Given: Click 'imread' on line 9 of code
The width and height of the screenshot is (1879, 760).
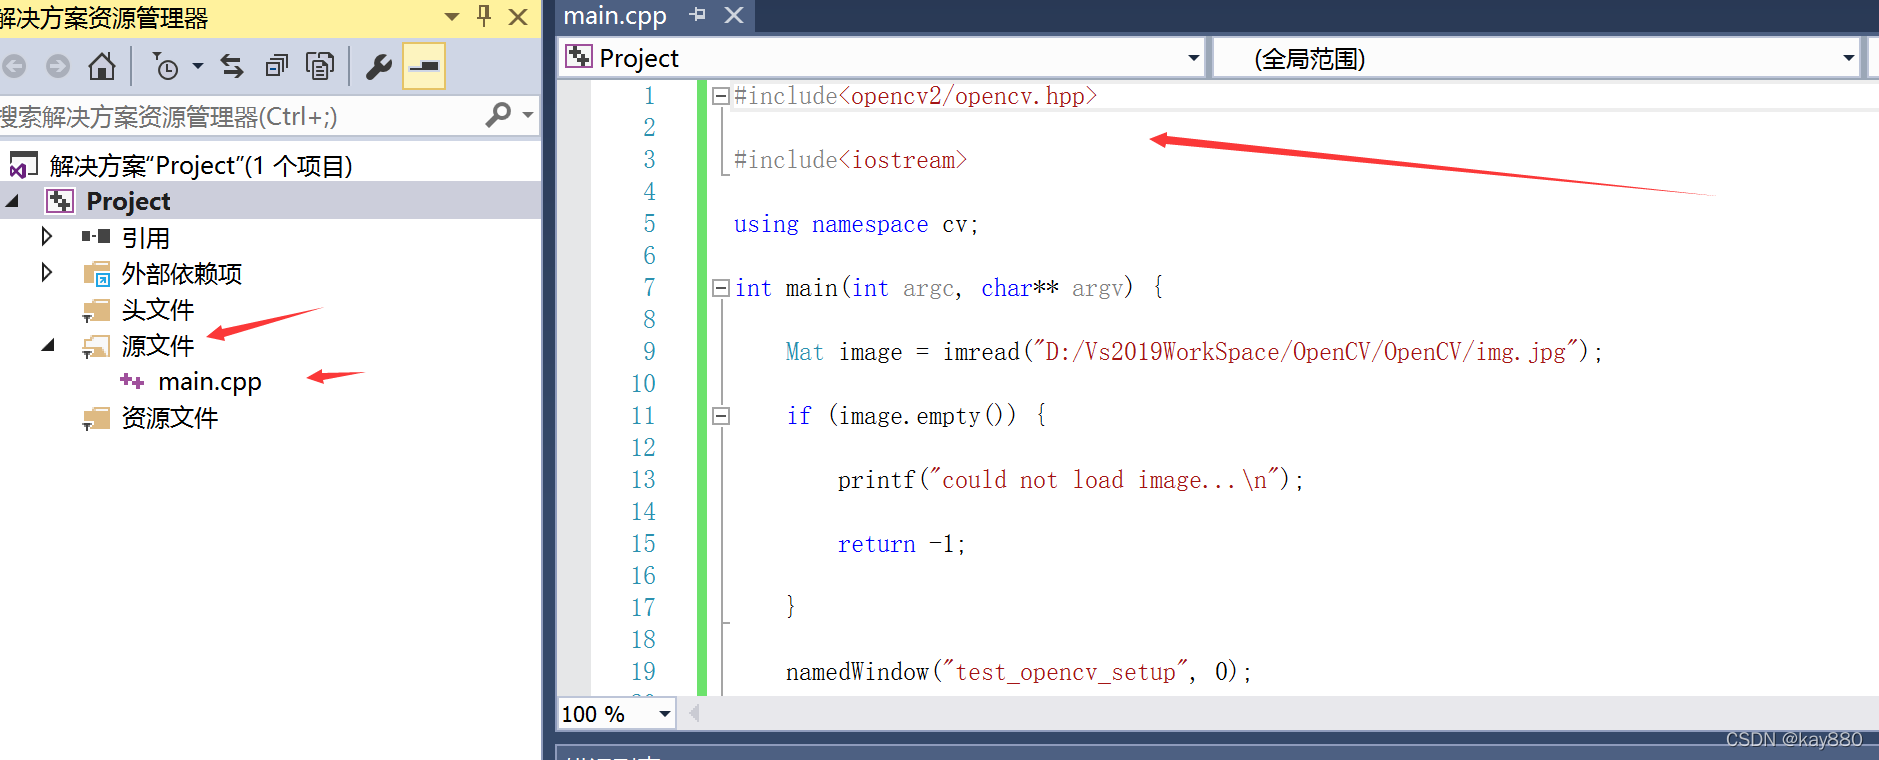Looking at the screenshot, I should click(x=981, y=352).
